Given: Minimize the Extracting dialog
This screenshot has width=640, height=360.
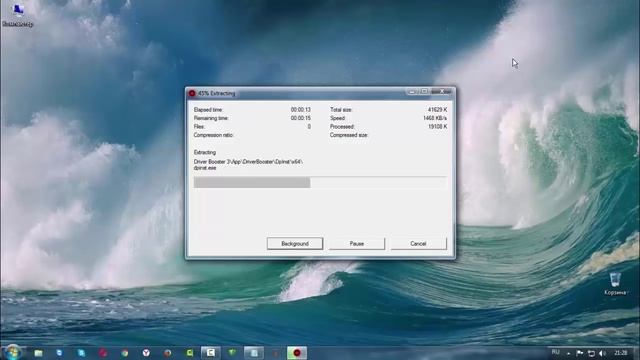Looking at the screenshot, I should [412, 92].
